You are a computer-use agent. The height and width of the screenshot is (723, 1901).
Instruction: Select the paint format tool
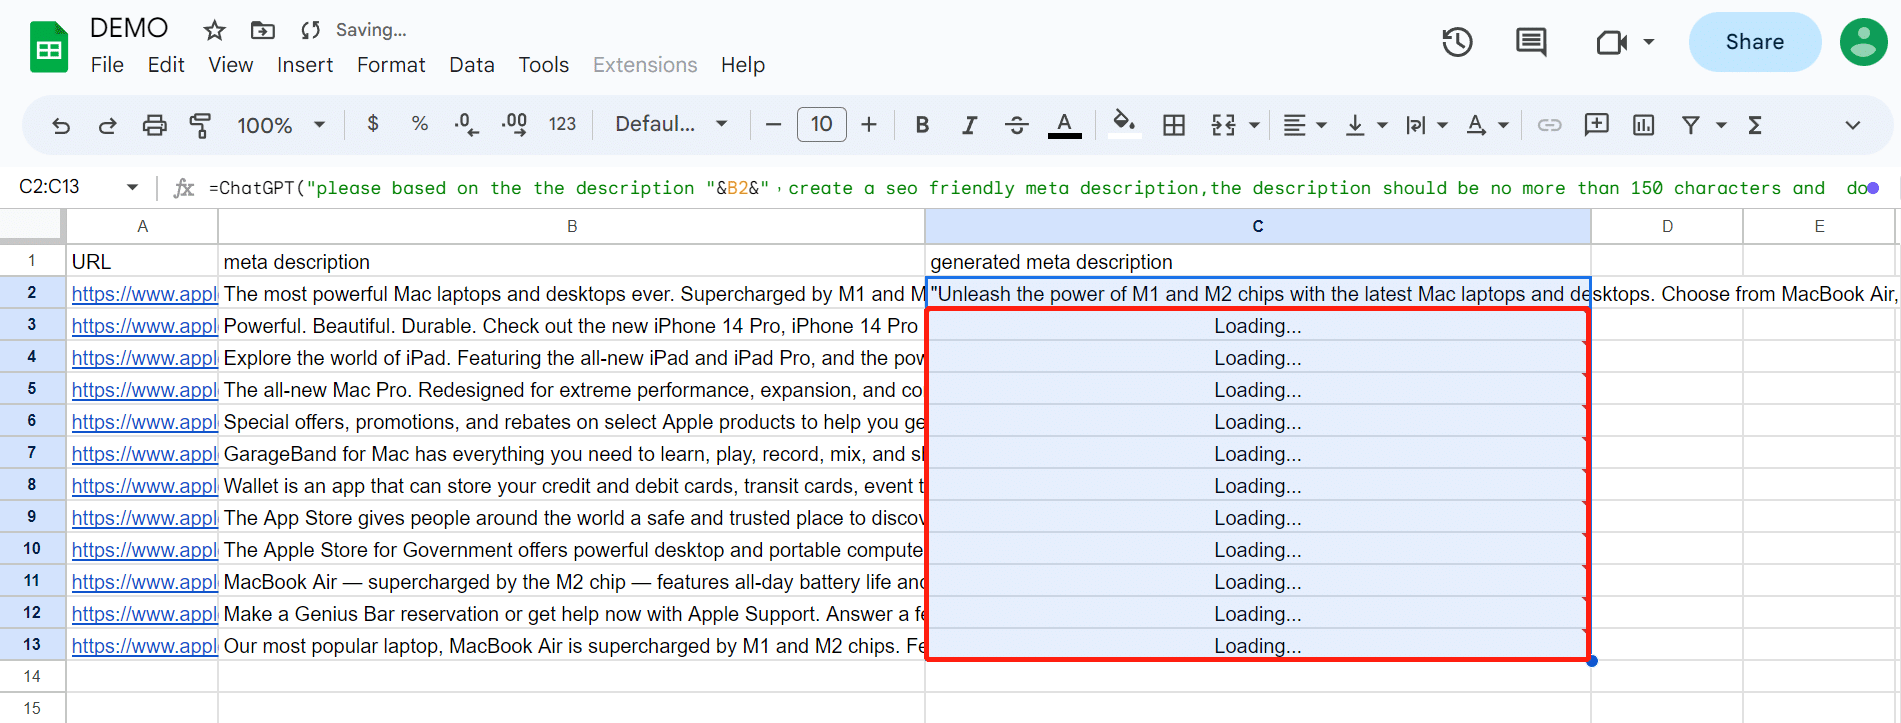(200, 125)
